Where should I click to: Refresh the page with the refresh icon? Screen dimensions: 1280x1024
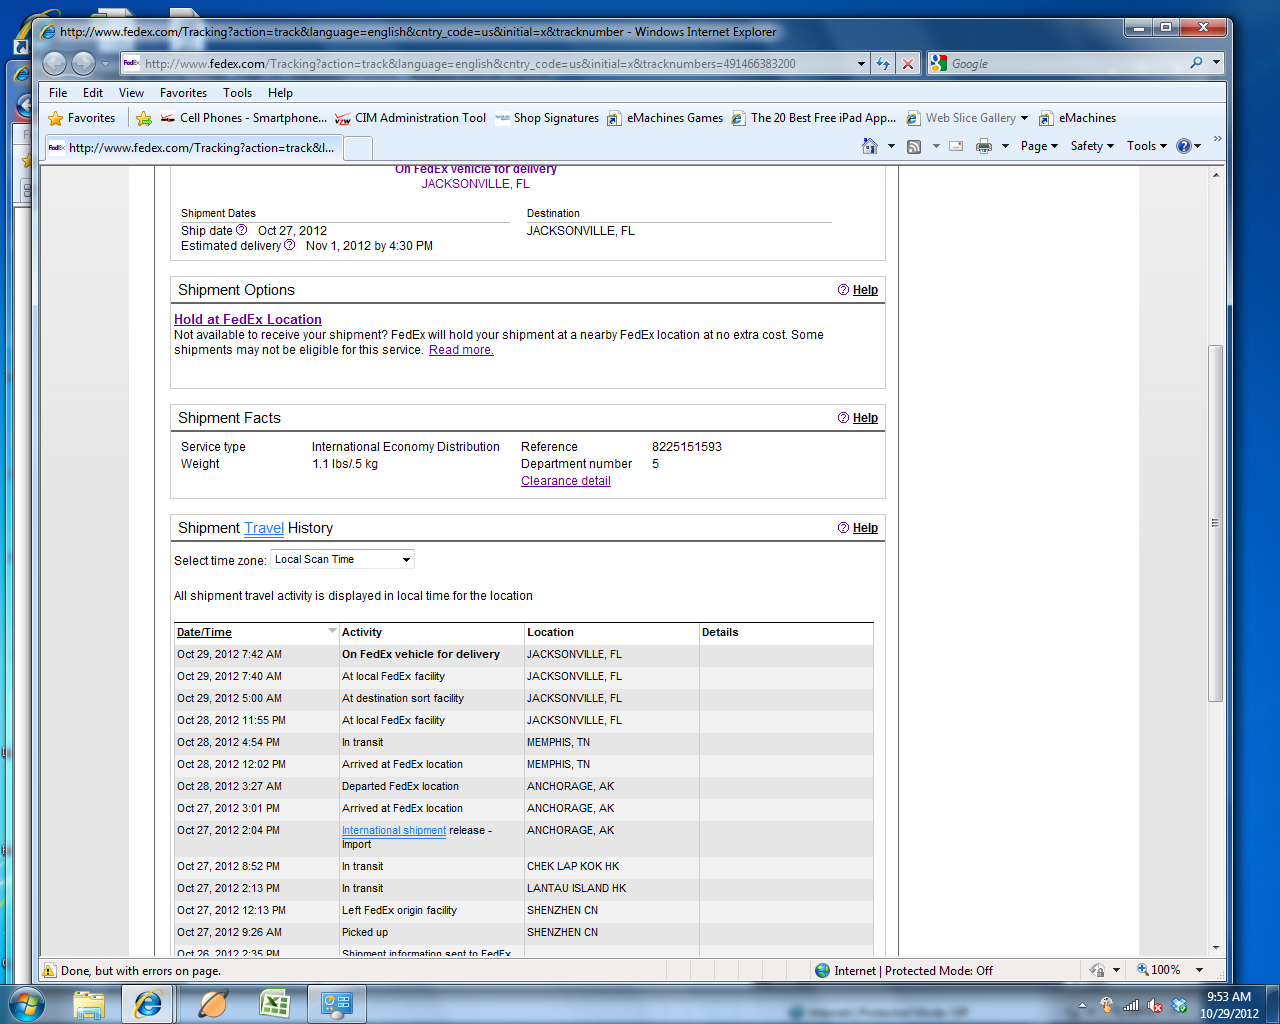click(883, 63)
